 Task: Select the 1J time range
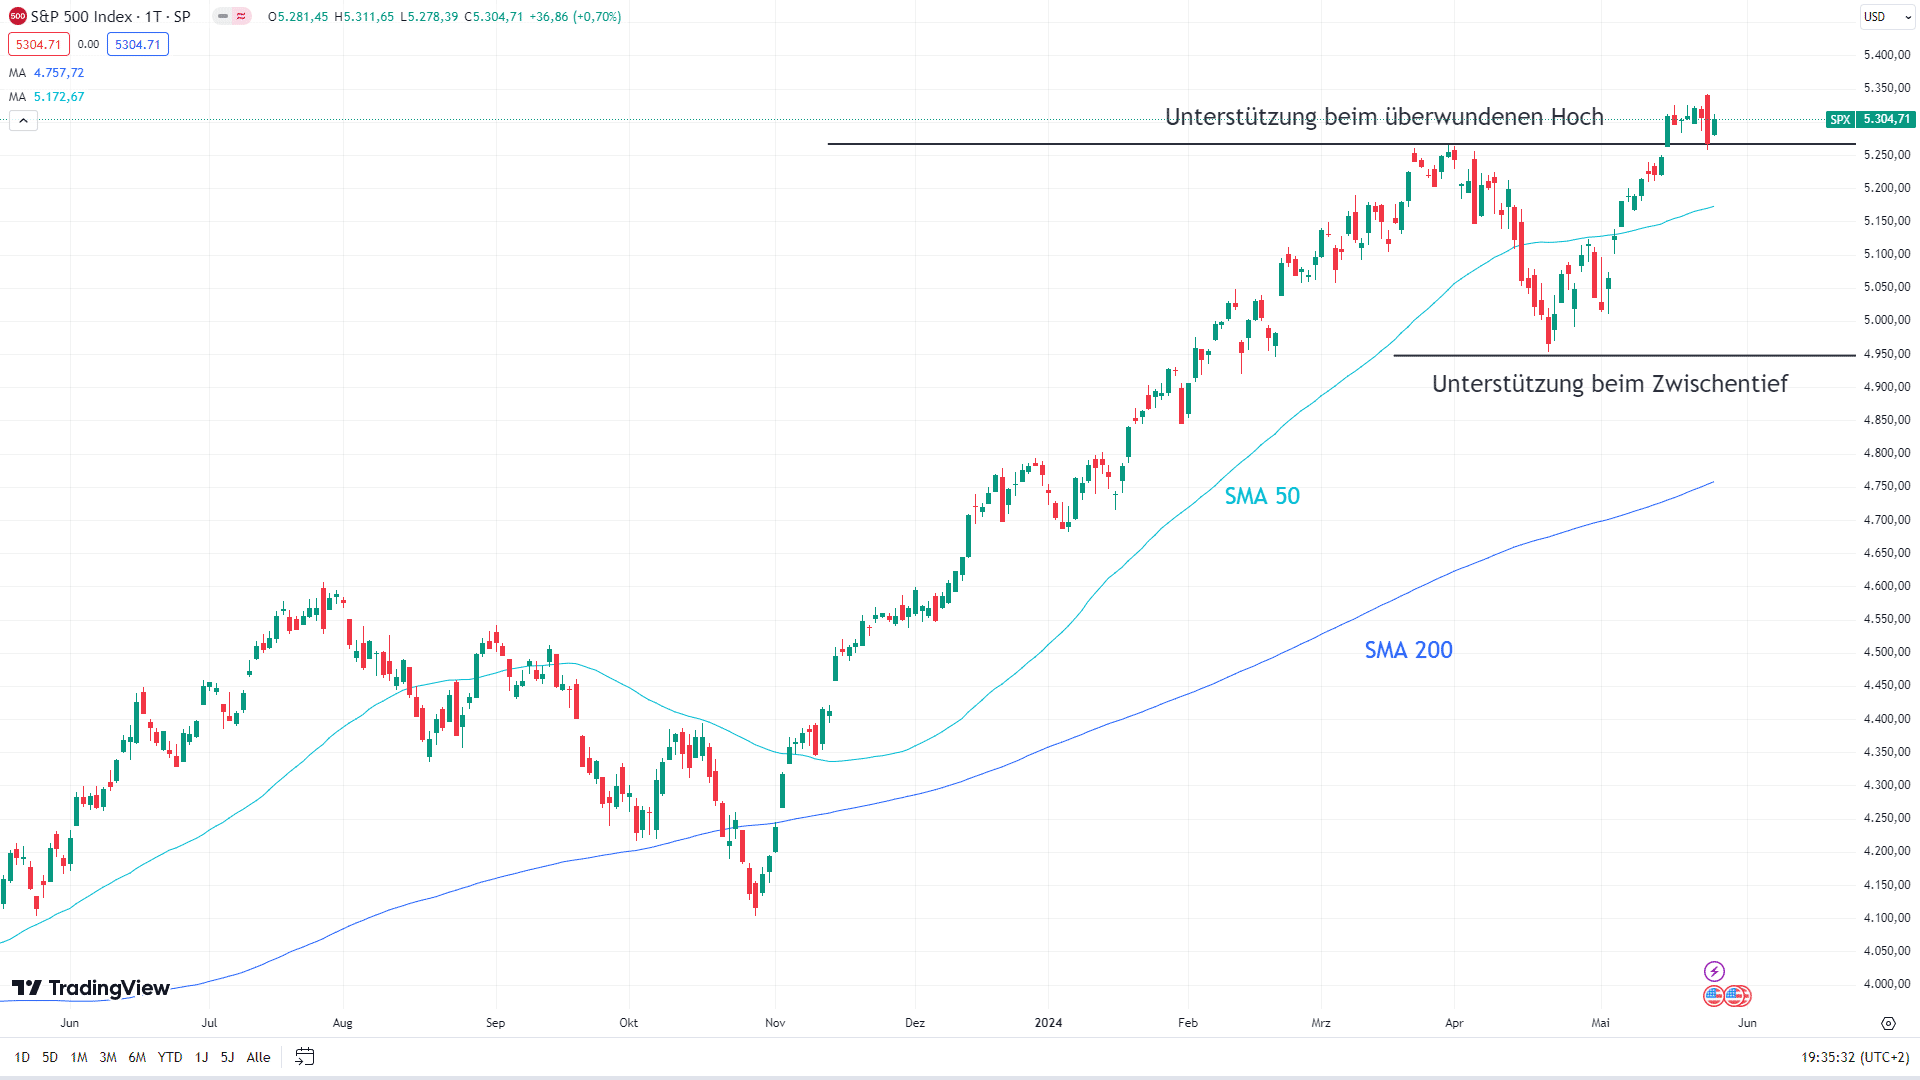pos(201,1057)
